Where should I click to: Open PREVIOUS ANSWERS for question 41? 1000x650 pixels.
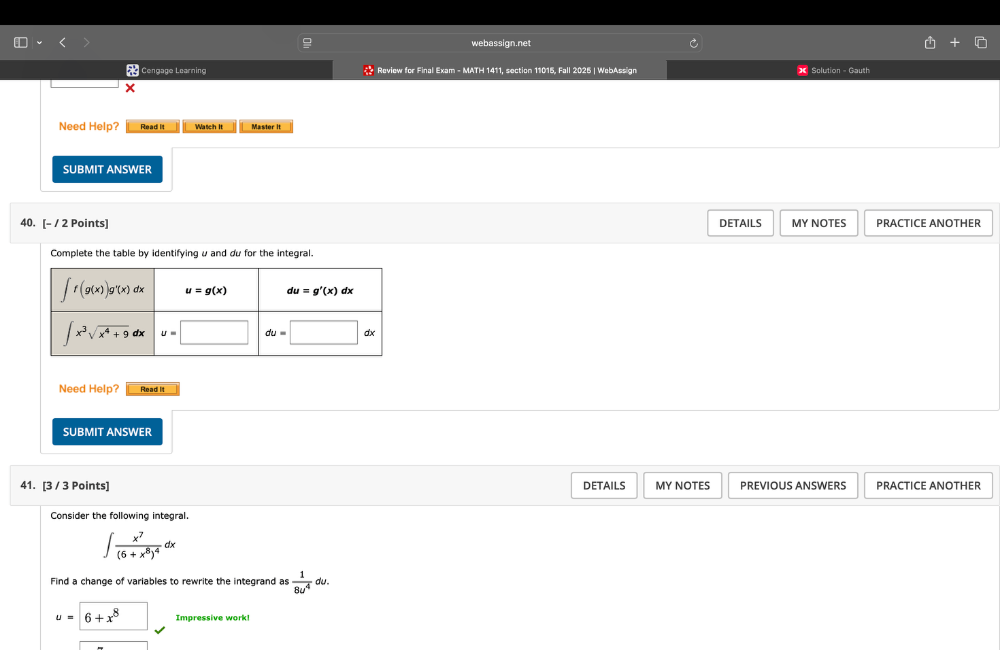pyautogui.click(x=792, y=486)
